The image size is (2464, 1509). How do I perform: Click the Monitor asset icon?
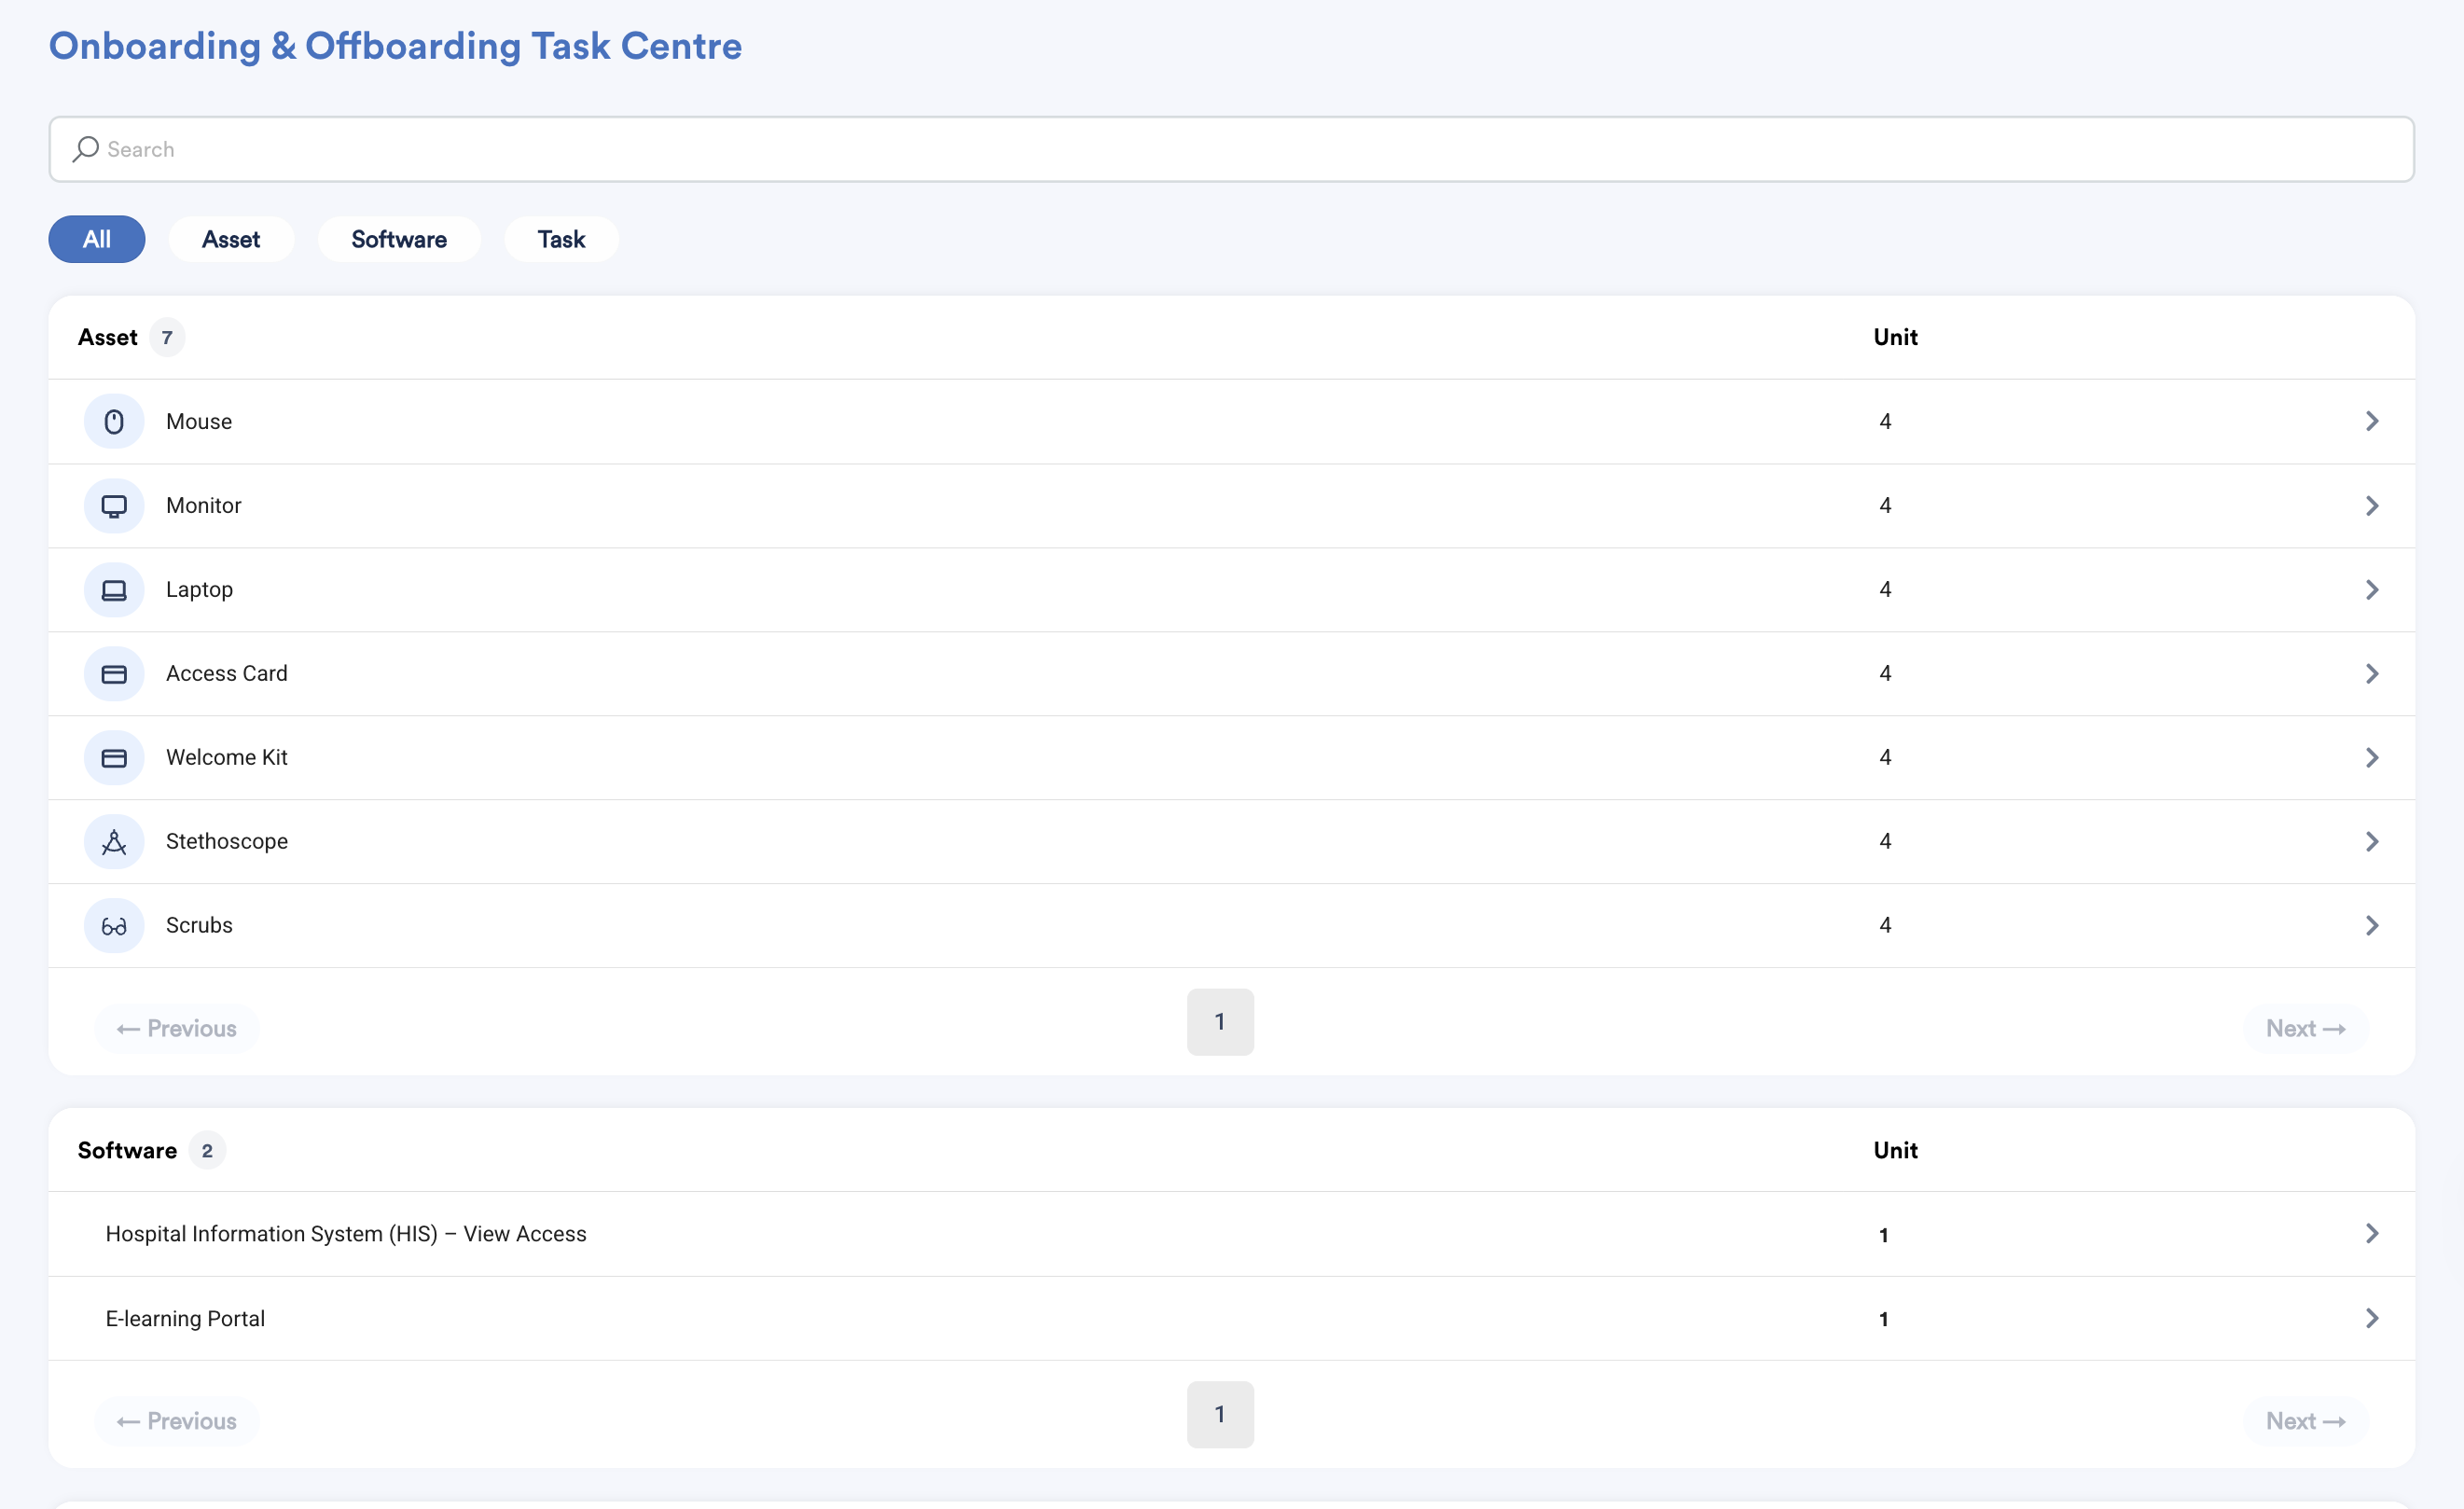pos(114,505)
